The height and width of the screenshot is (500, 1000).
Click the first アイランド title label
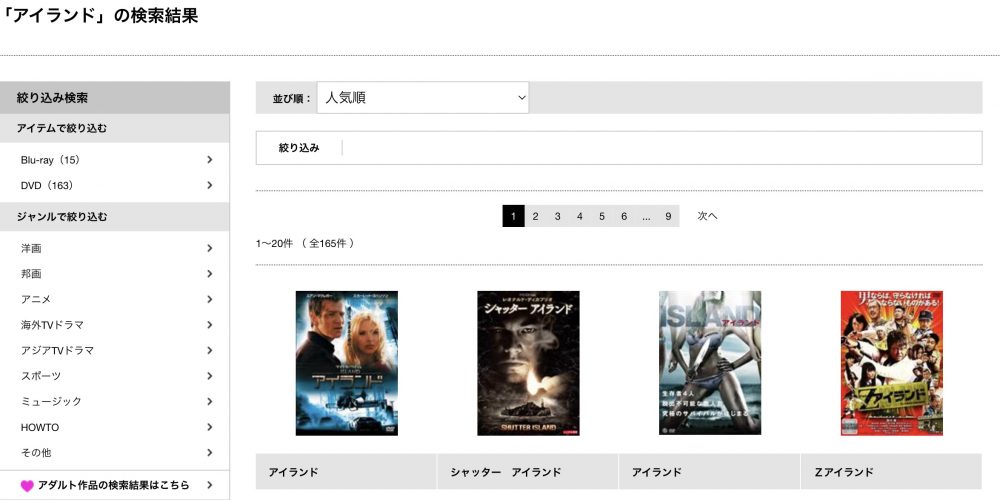coord(293,473)
